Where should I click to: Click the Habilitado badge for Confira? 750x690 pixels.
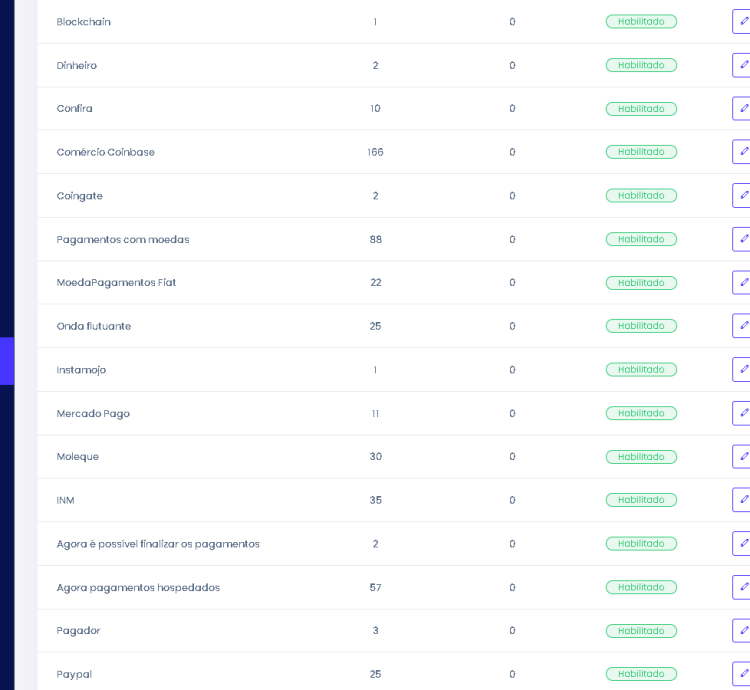pos(641,109)
